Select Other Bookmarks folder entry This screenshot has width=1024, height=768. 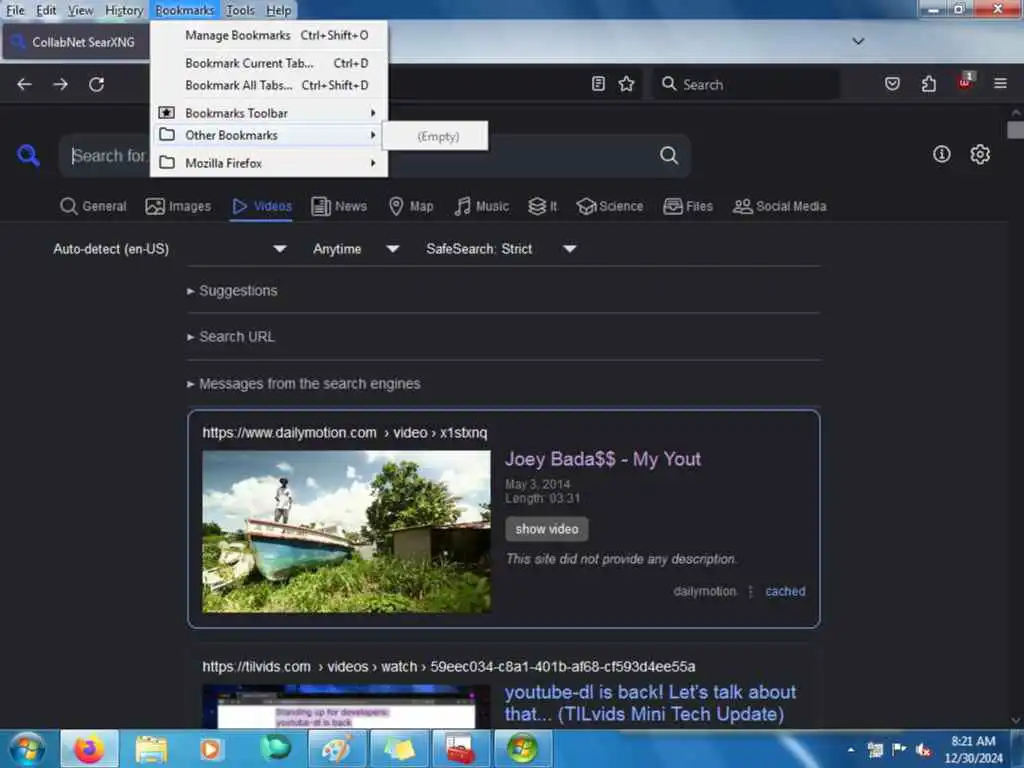pyautogui.click(x=268, y=135)
